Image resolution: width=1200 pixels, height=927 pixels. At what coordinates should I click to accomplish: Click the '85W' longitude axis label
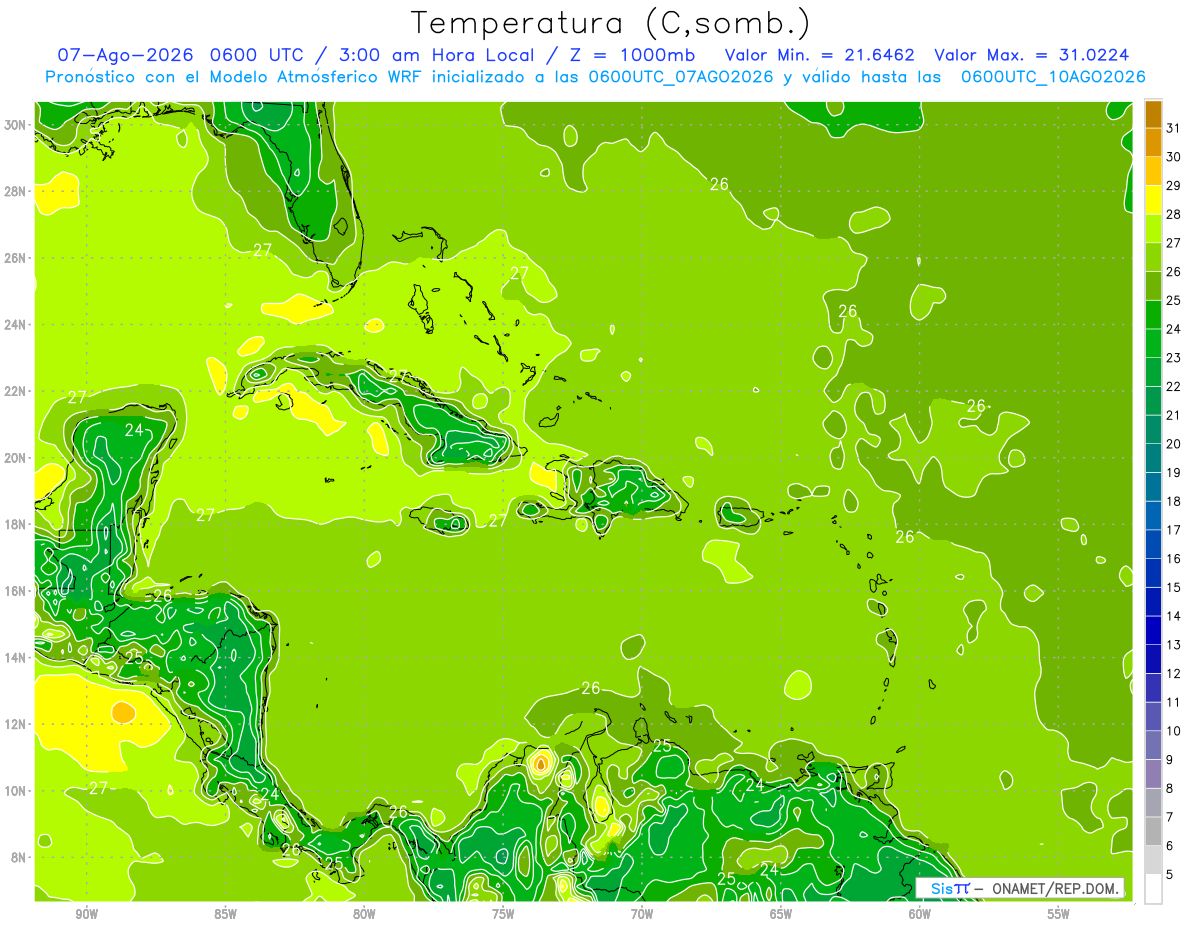point(225,914)
